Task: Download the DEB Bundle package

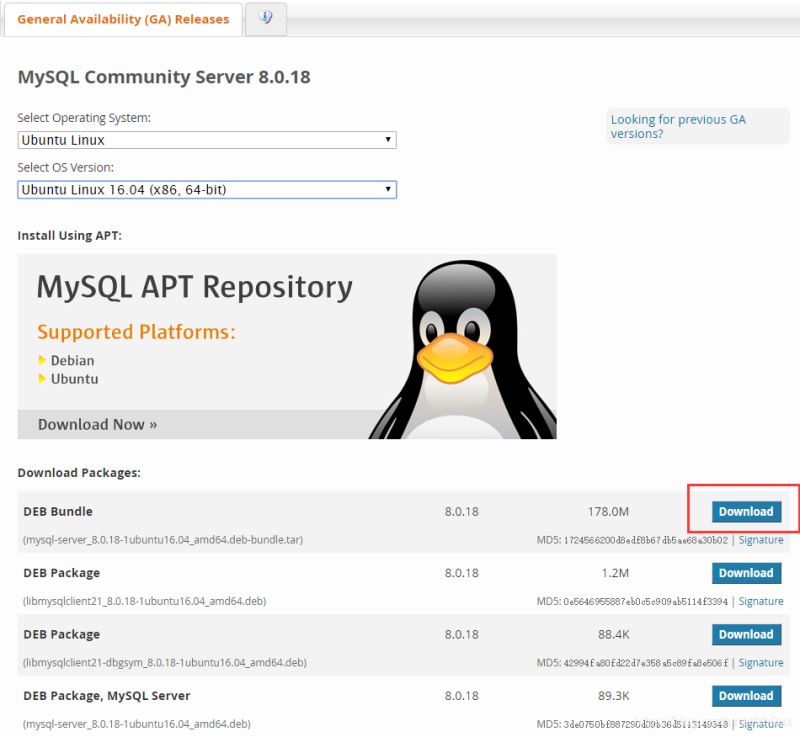Action: point(746,512)
